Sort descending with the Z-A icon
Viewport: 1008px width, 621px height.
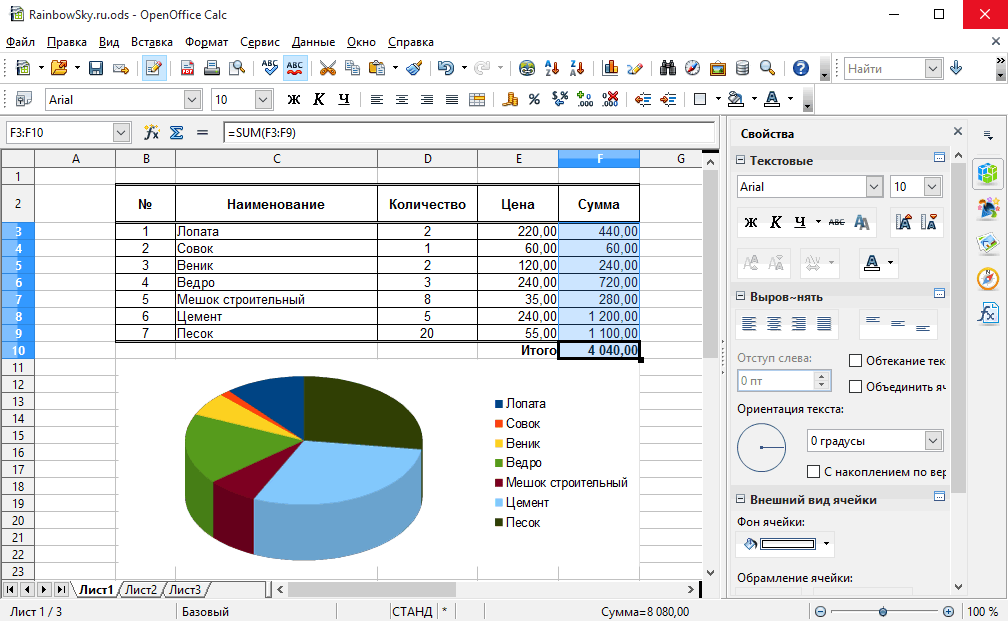click(x=577, y=68)
